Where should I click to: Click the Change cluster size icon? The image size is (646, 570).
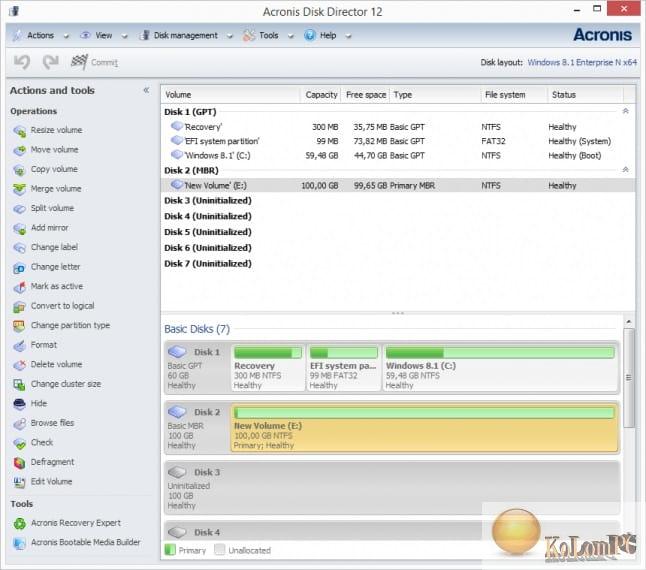(19, 385)
